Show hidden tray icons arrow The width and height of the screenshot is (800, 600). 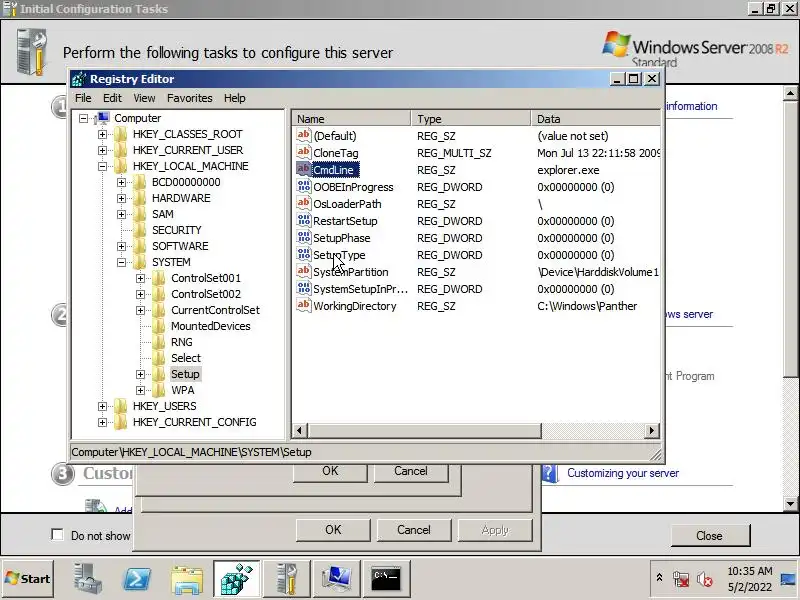point(659,578)
